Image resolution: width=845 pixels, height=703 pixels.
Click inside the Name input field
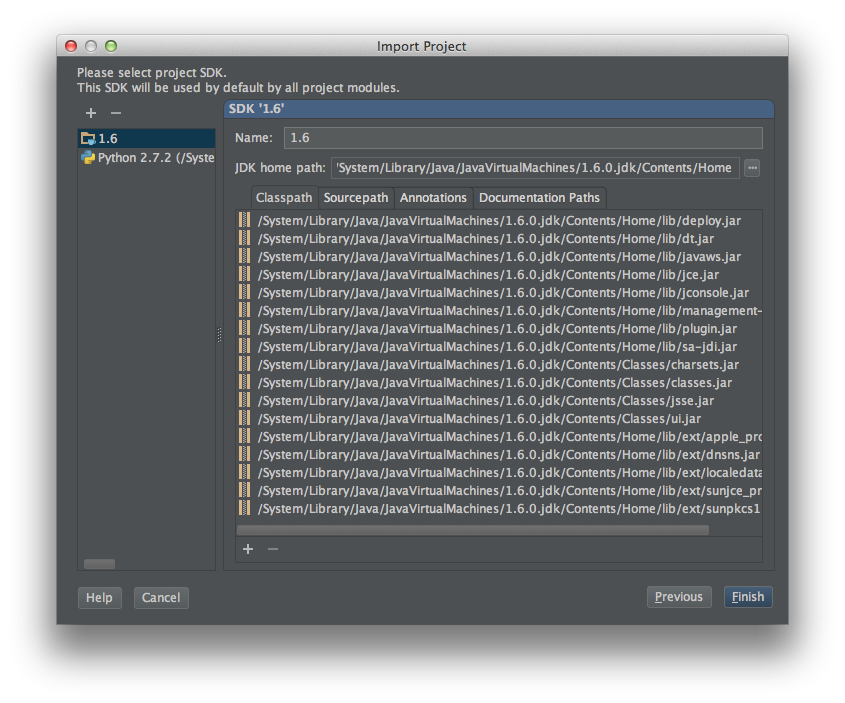coord(500,137)
